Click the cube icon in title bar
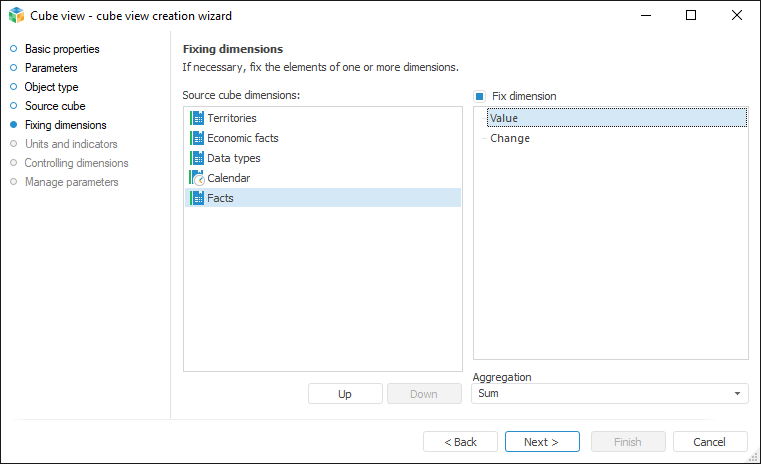The height and width of the screenshot is (464, 761). click(x=16, y=16)
